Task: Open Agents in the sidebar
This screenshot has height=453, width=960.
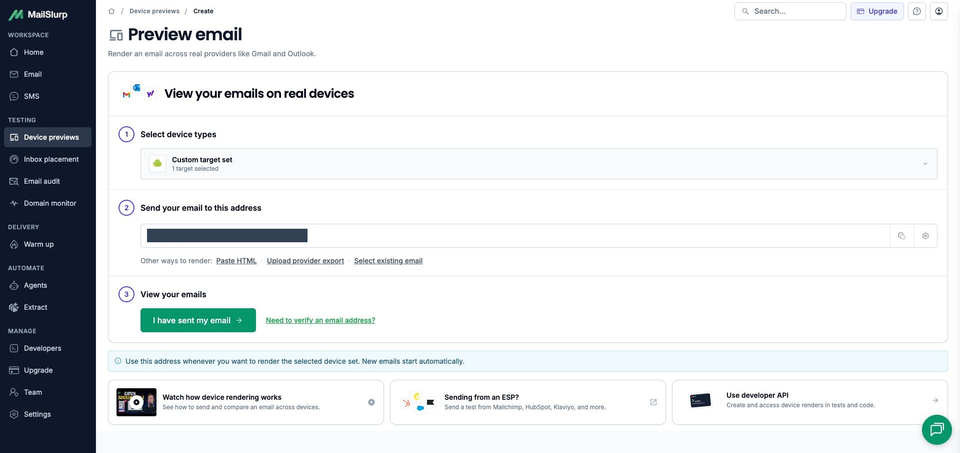Action: (x=48, y=285)
